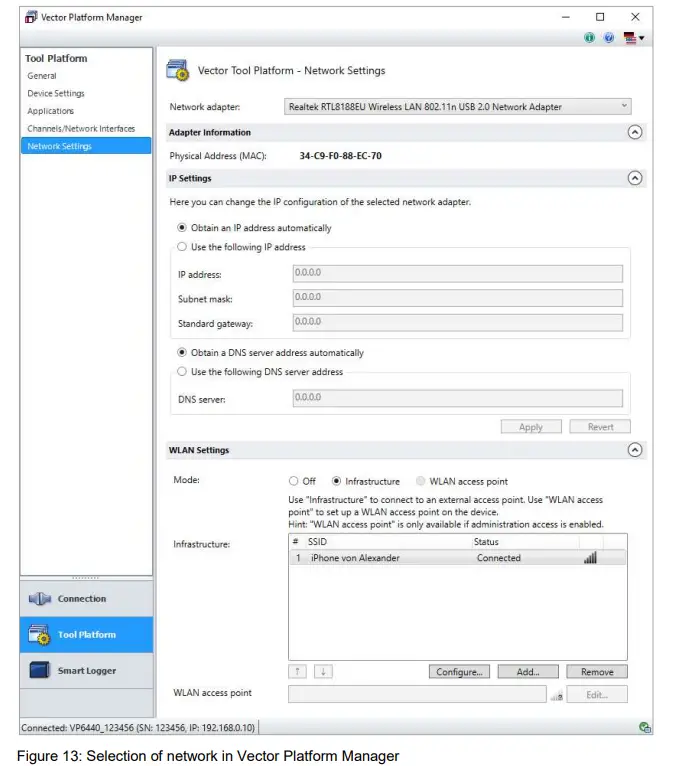The image size is (682, 766).
Task: Select Obtain an IP address automatically
Action: click(182, 228)
